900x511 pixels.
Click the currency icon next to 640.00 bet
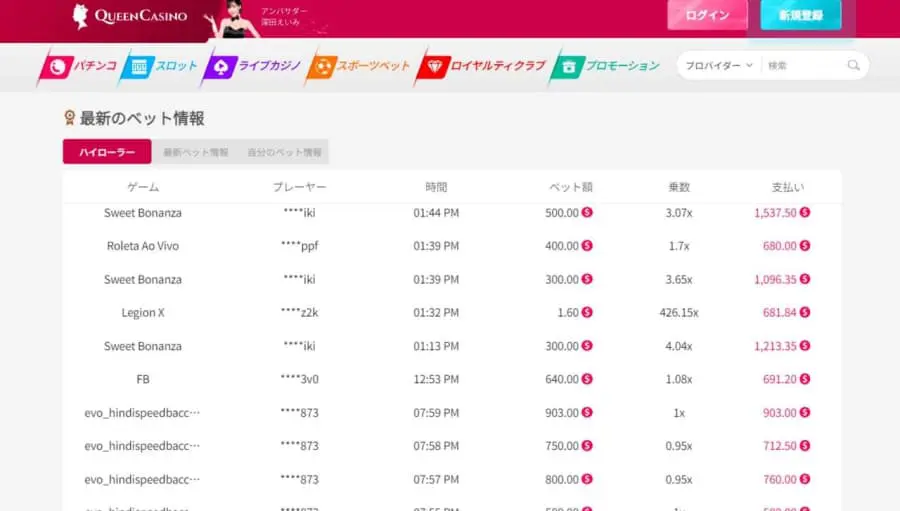click(587, 379)
